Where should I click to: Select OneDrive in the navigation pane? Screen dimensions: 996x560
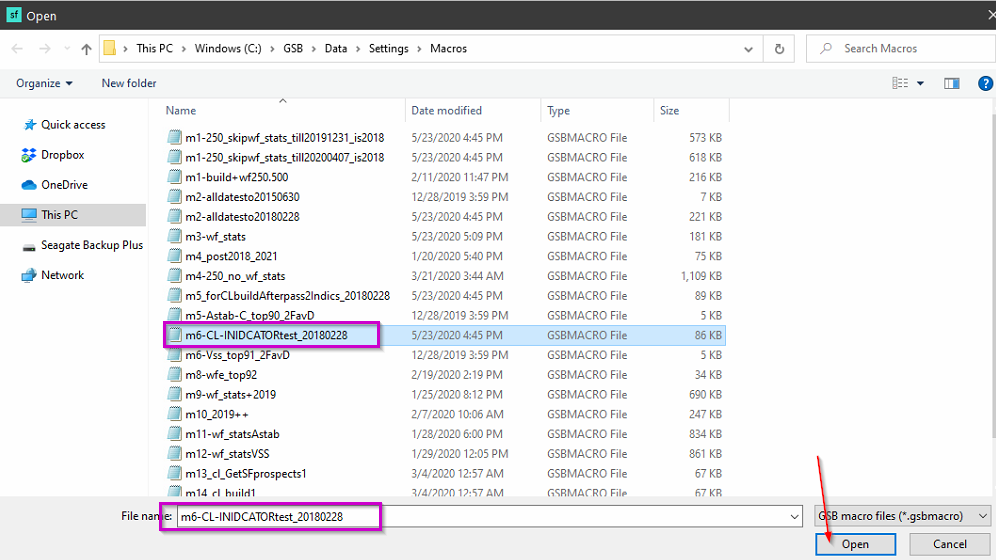point(64,185)
